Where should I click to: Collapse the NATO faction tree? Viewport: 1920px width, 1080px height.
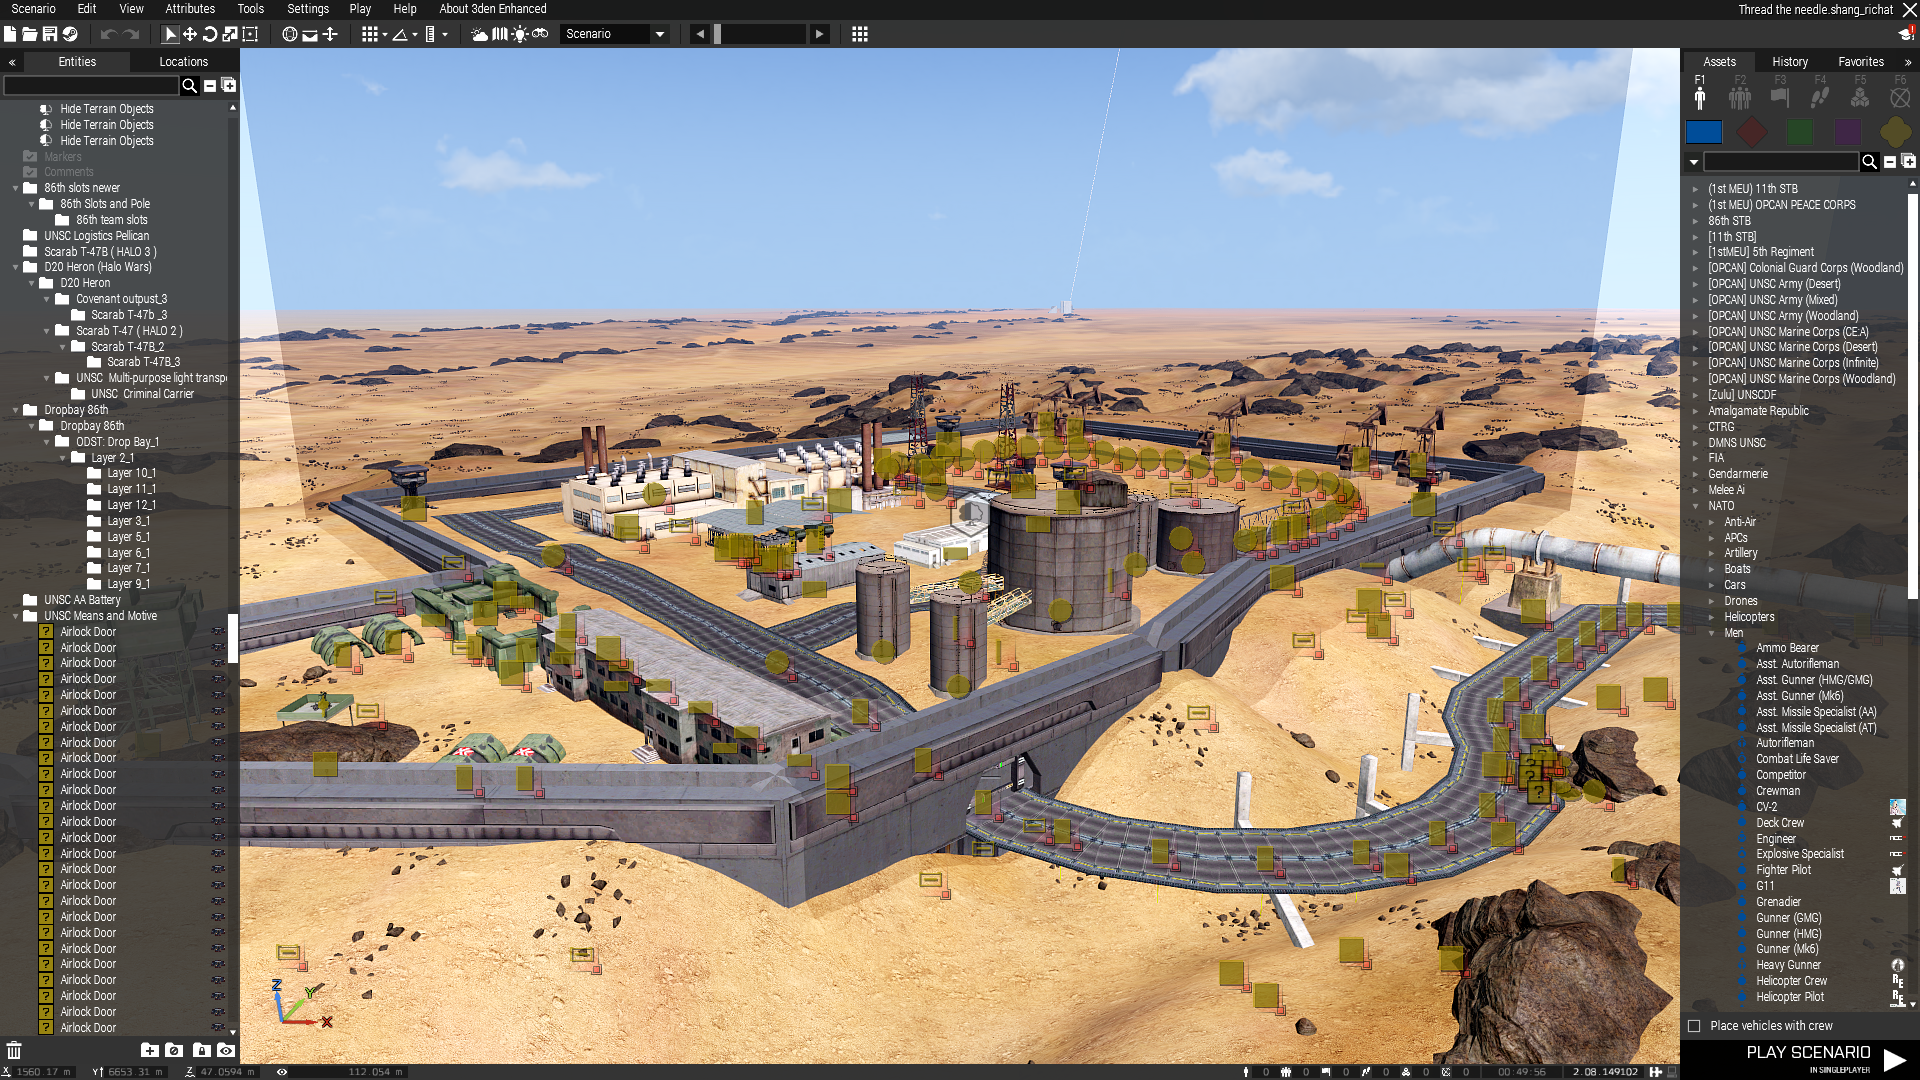pyautogui.click(x=1696, y=506)
